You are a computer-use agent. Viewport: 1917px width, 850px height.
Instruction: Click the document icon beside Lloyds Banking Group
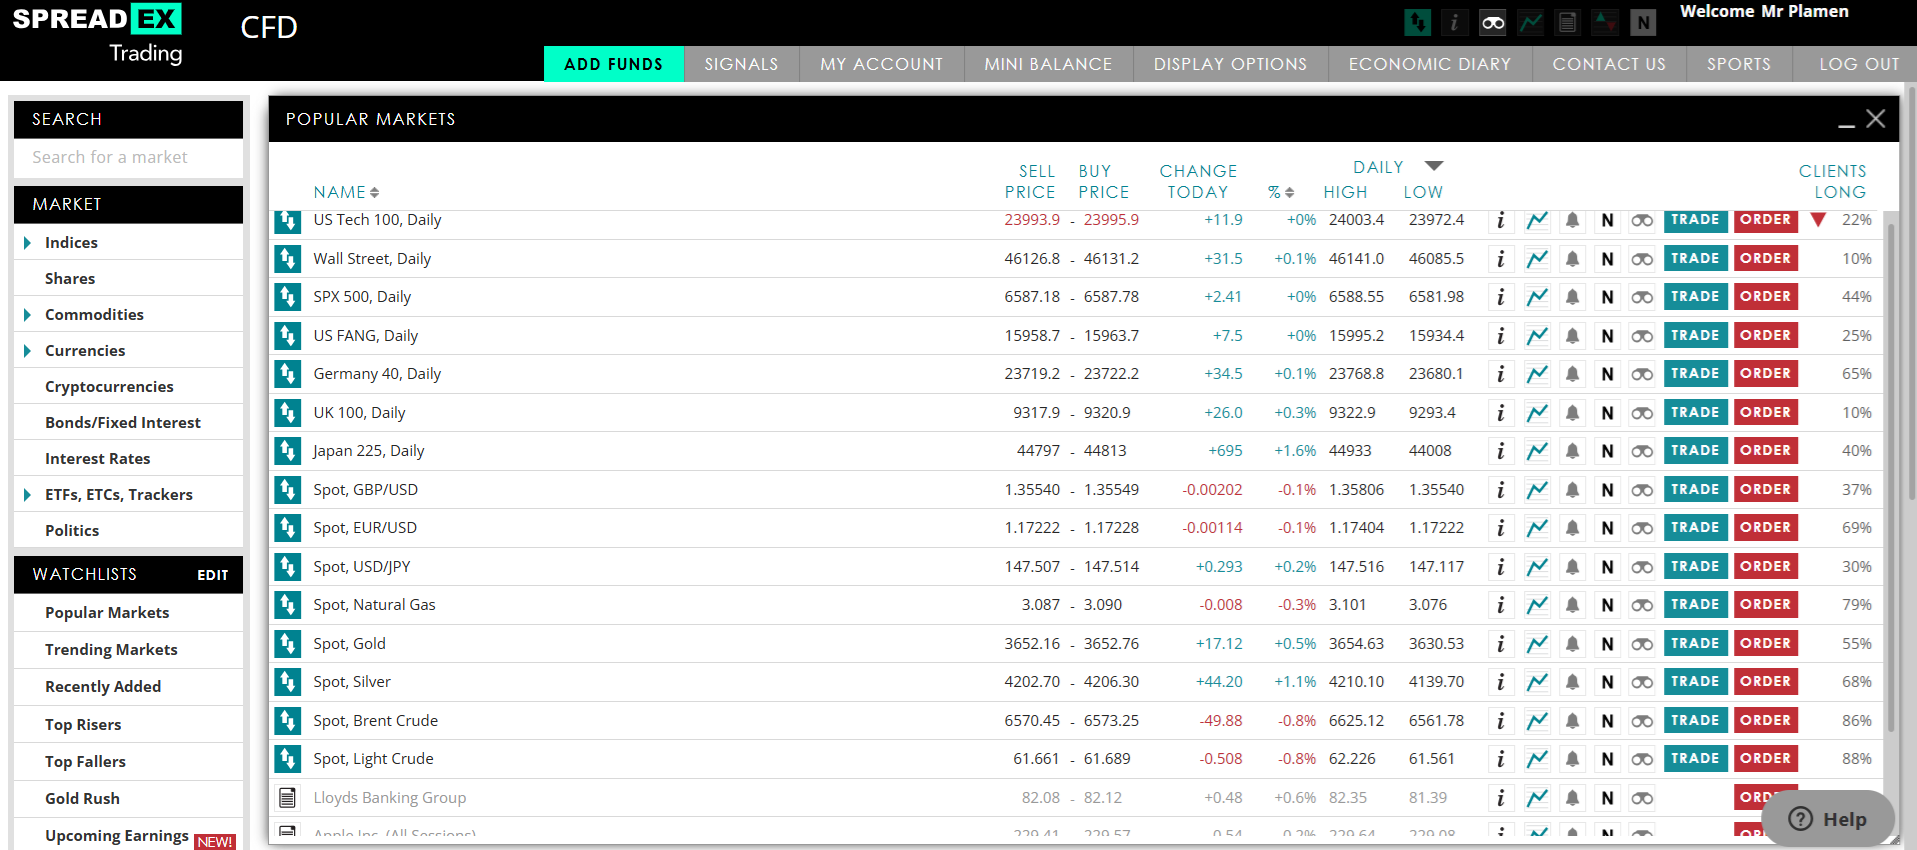click(x=288, y=798)
